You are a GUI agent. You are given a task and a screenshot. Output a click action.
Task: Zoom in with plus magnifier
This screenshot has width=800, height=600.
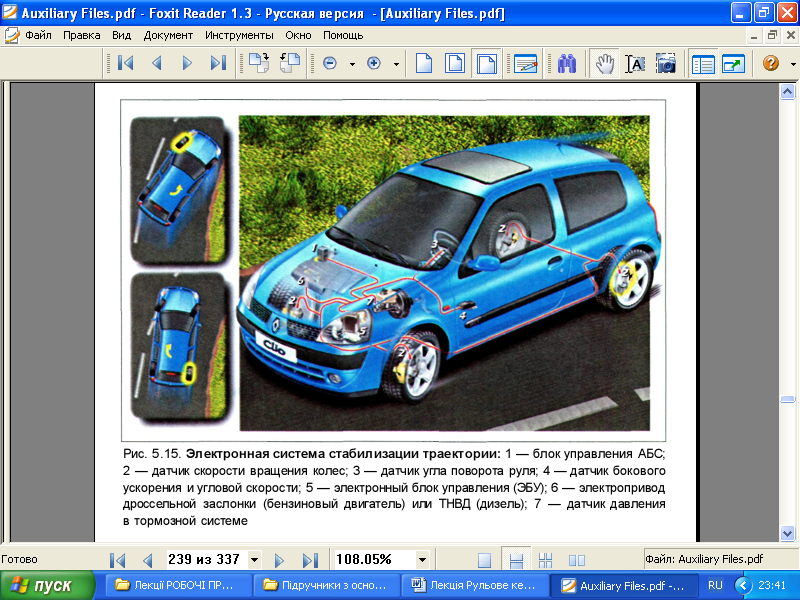[374, 63]
